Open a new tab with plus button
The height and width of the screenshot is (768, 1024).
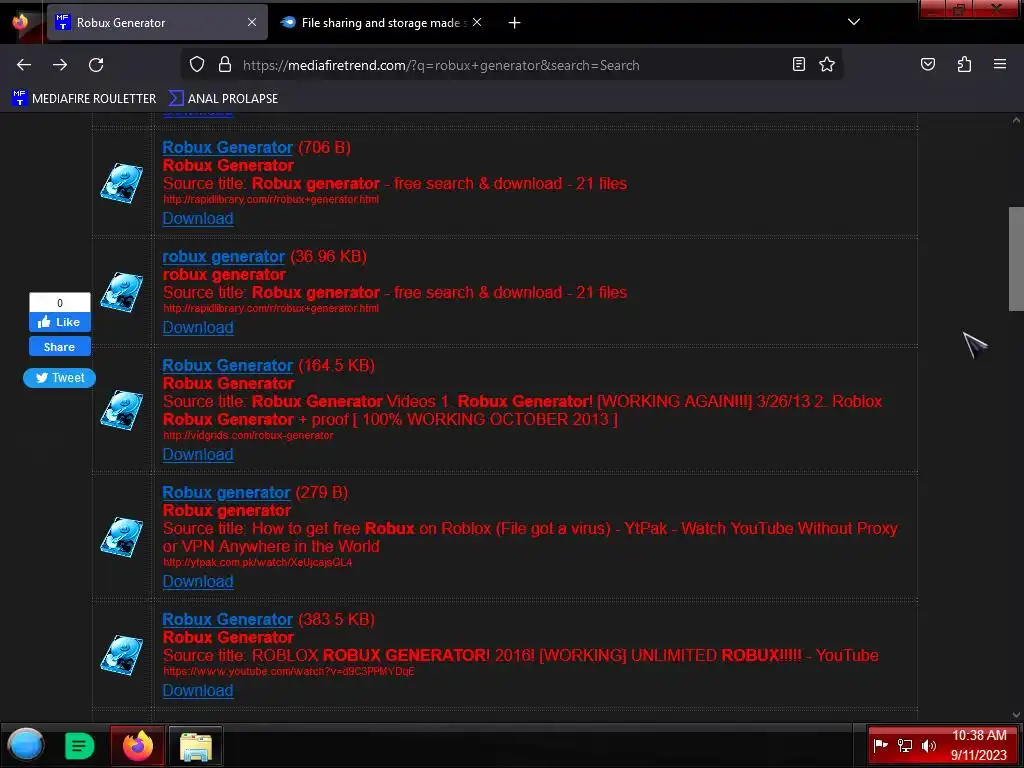pyautogui.click(x=515, y=23)
